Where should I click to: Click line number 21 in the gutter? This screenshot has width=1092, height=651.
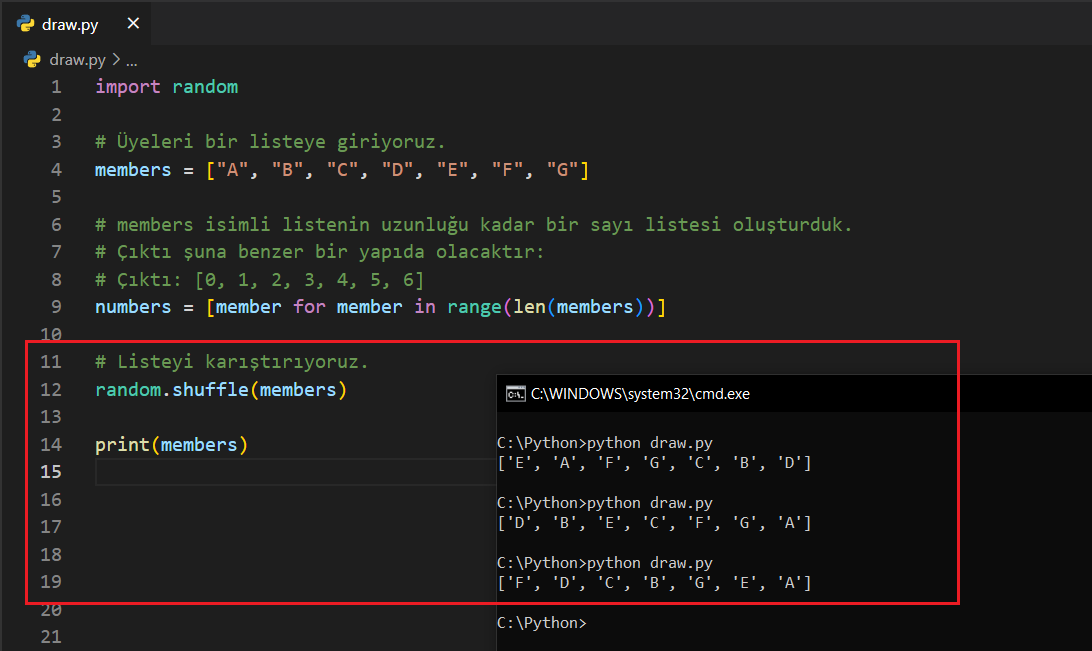pyautogui.click(x=51, y=637)
